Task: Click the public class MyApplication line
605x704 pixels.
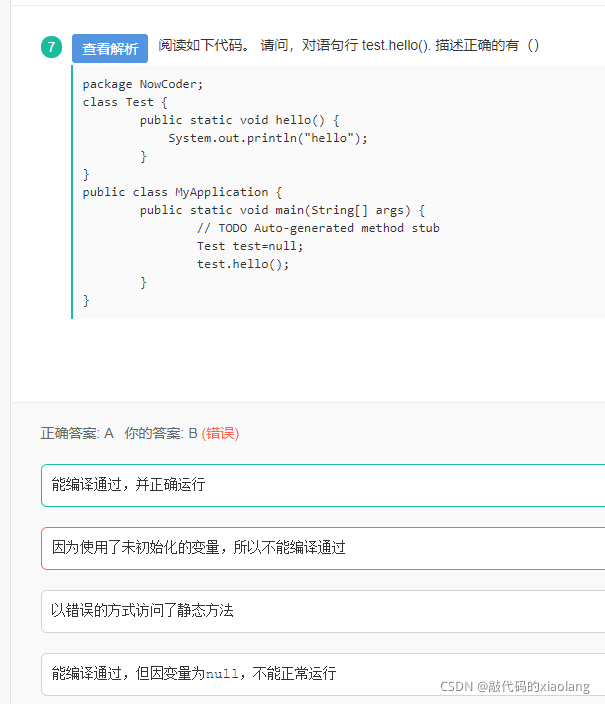Action: click(182, 192)
